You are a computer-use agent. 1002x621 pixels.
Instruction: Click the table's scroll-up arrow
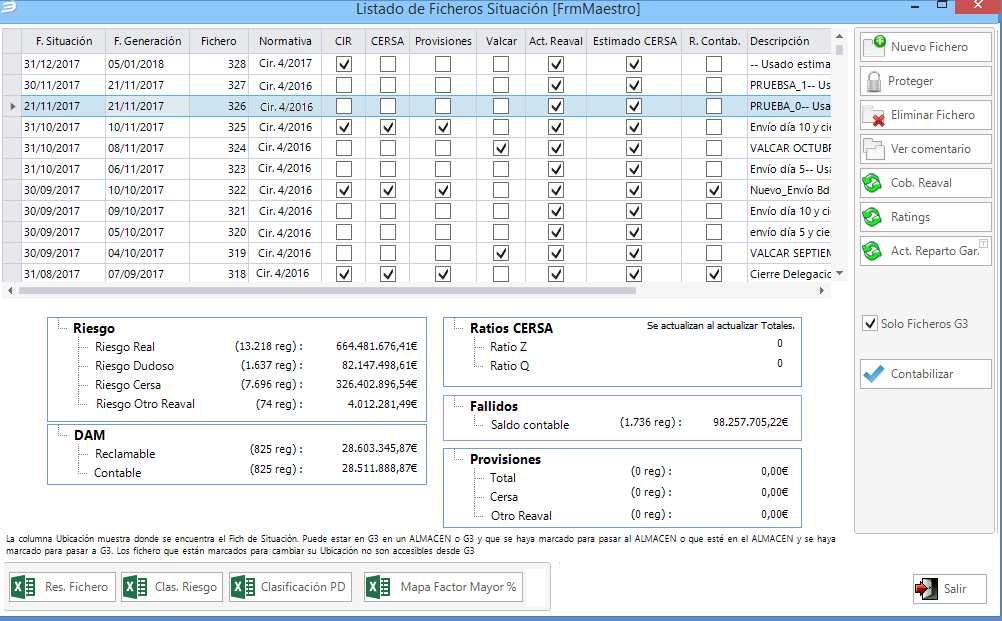point(840,36)
